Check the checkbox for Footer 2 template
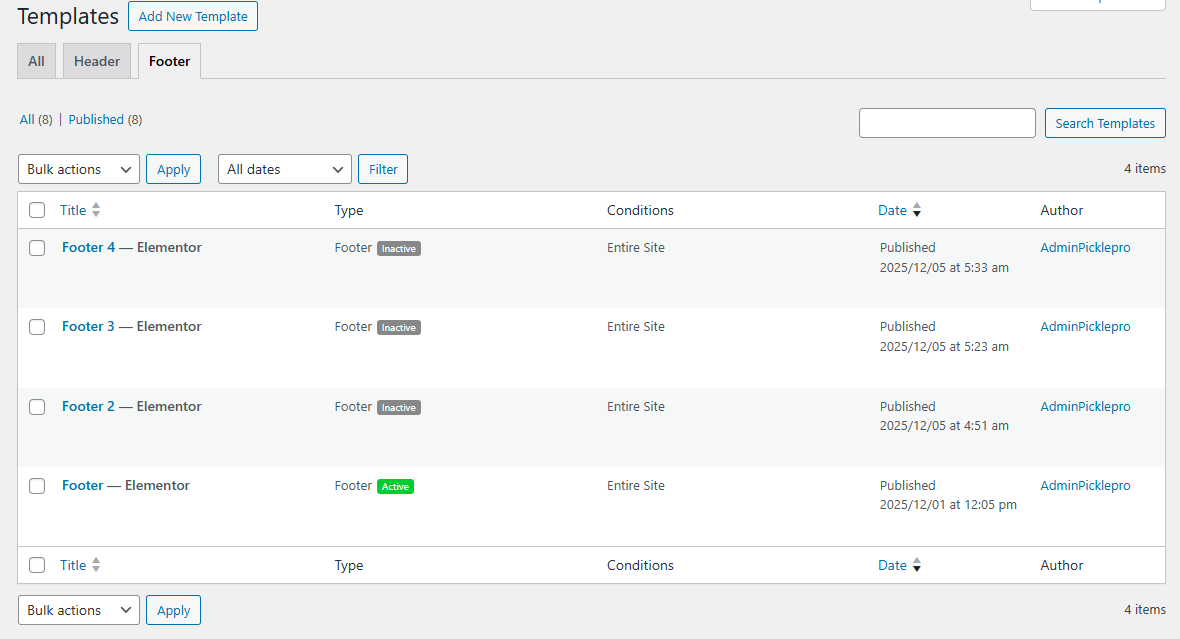Screen dimensions: 1180x639 [x=37, y=407]
